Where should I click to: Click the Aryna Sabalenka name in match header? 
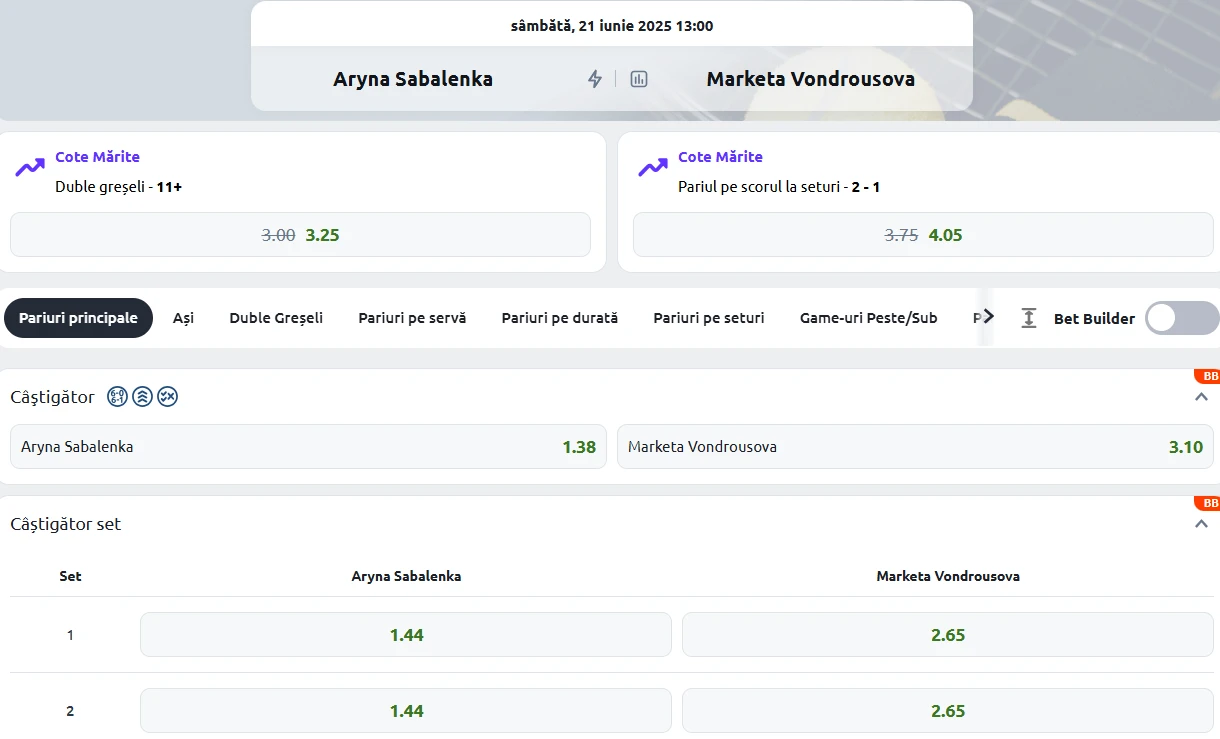click(413, 79)
